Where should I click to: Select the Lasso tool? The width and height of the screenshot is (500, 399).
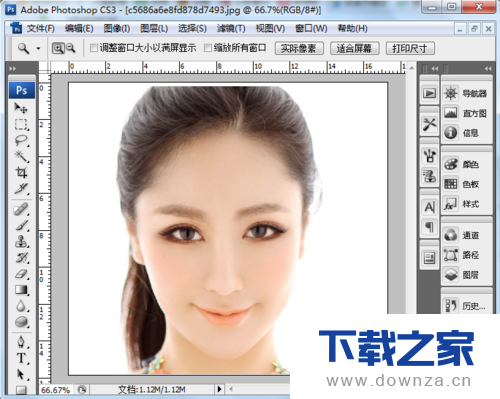point(21,140)
